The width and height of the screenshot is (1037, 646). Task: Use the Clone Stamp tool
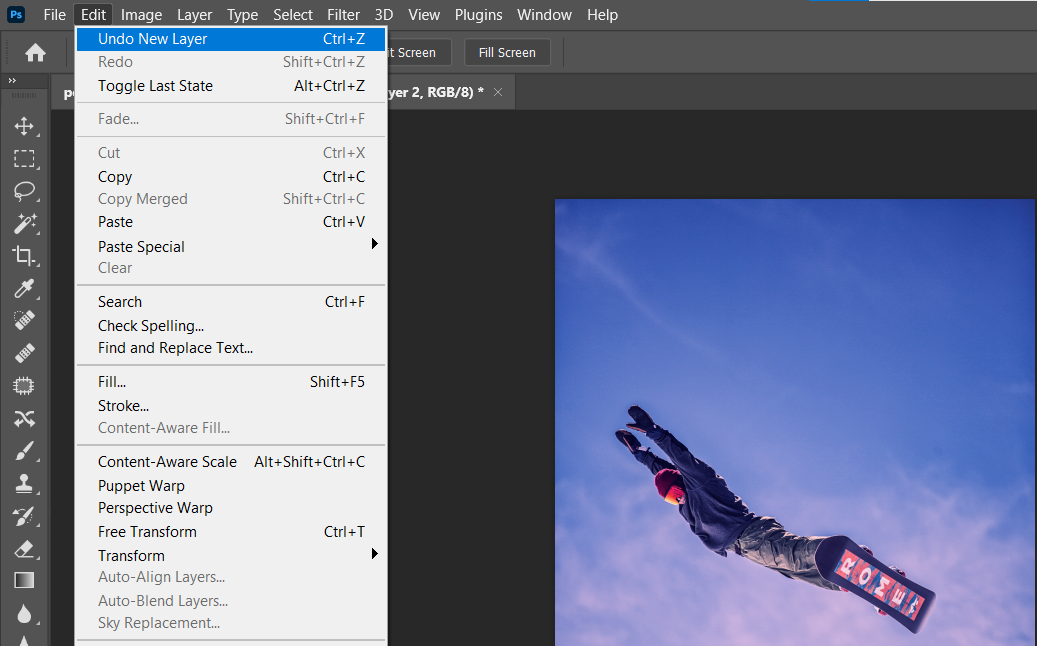click(24, 483)
